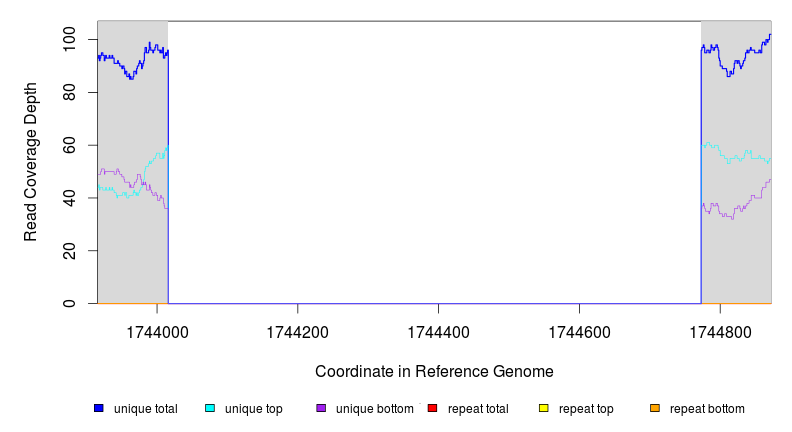Screen dimensions: 792x432
Task: Click the purple unique bottom legend swatch
Action: coord(321,408)
